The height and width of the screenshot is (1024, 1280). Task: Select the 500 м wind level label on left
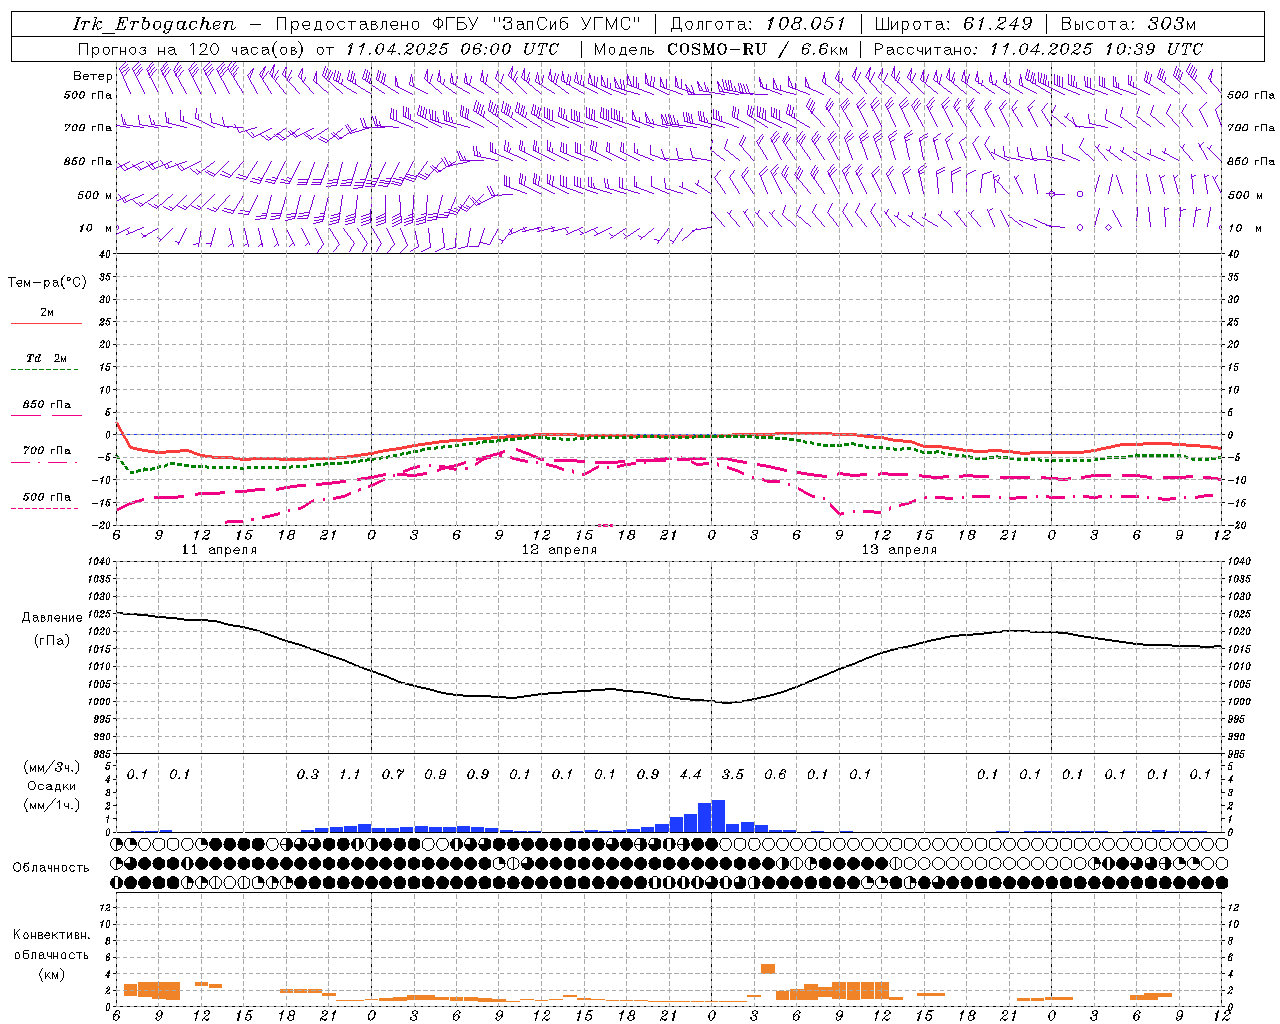95,195
